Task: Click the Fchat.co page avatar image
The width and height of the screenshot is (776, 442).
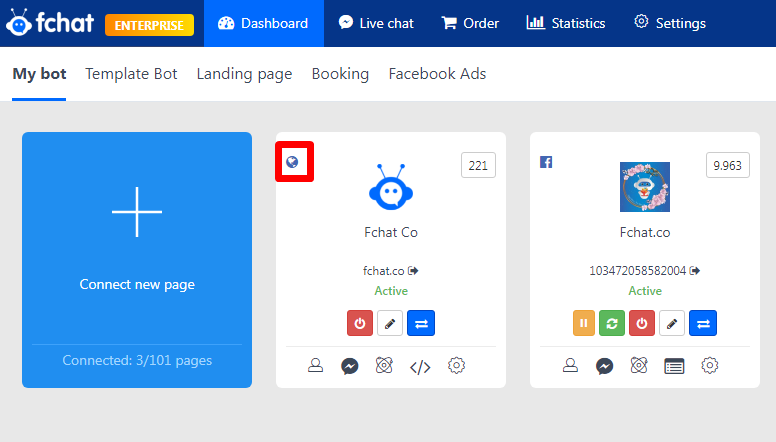Action: point(645,187)
